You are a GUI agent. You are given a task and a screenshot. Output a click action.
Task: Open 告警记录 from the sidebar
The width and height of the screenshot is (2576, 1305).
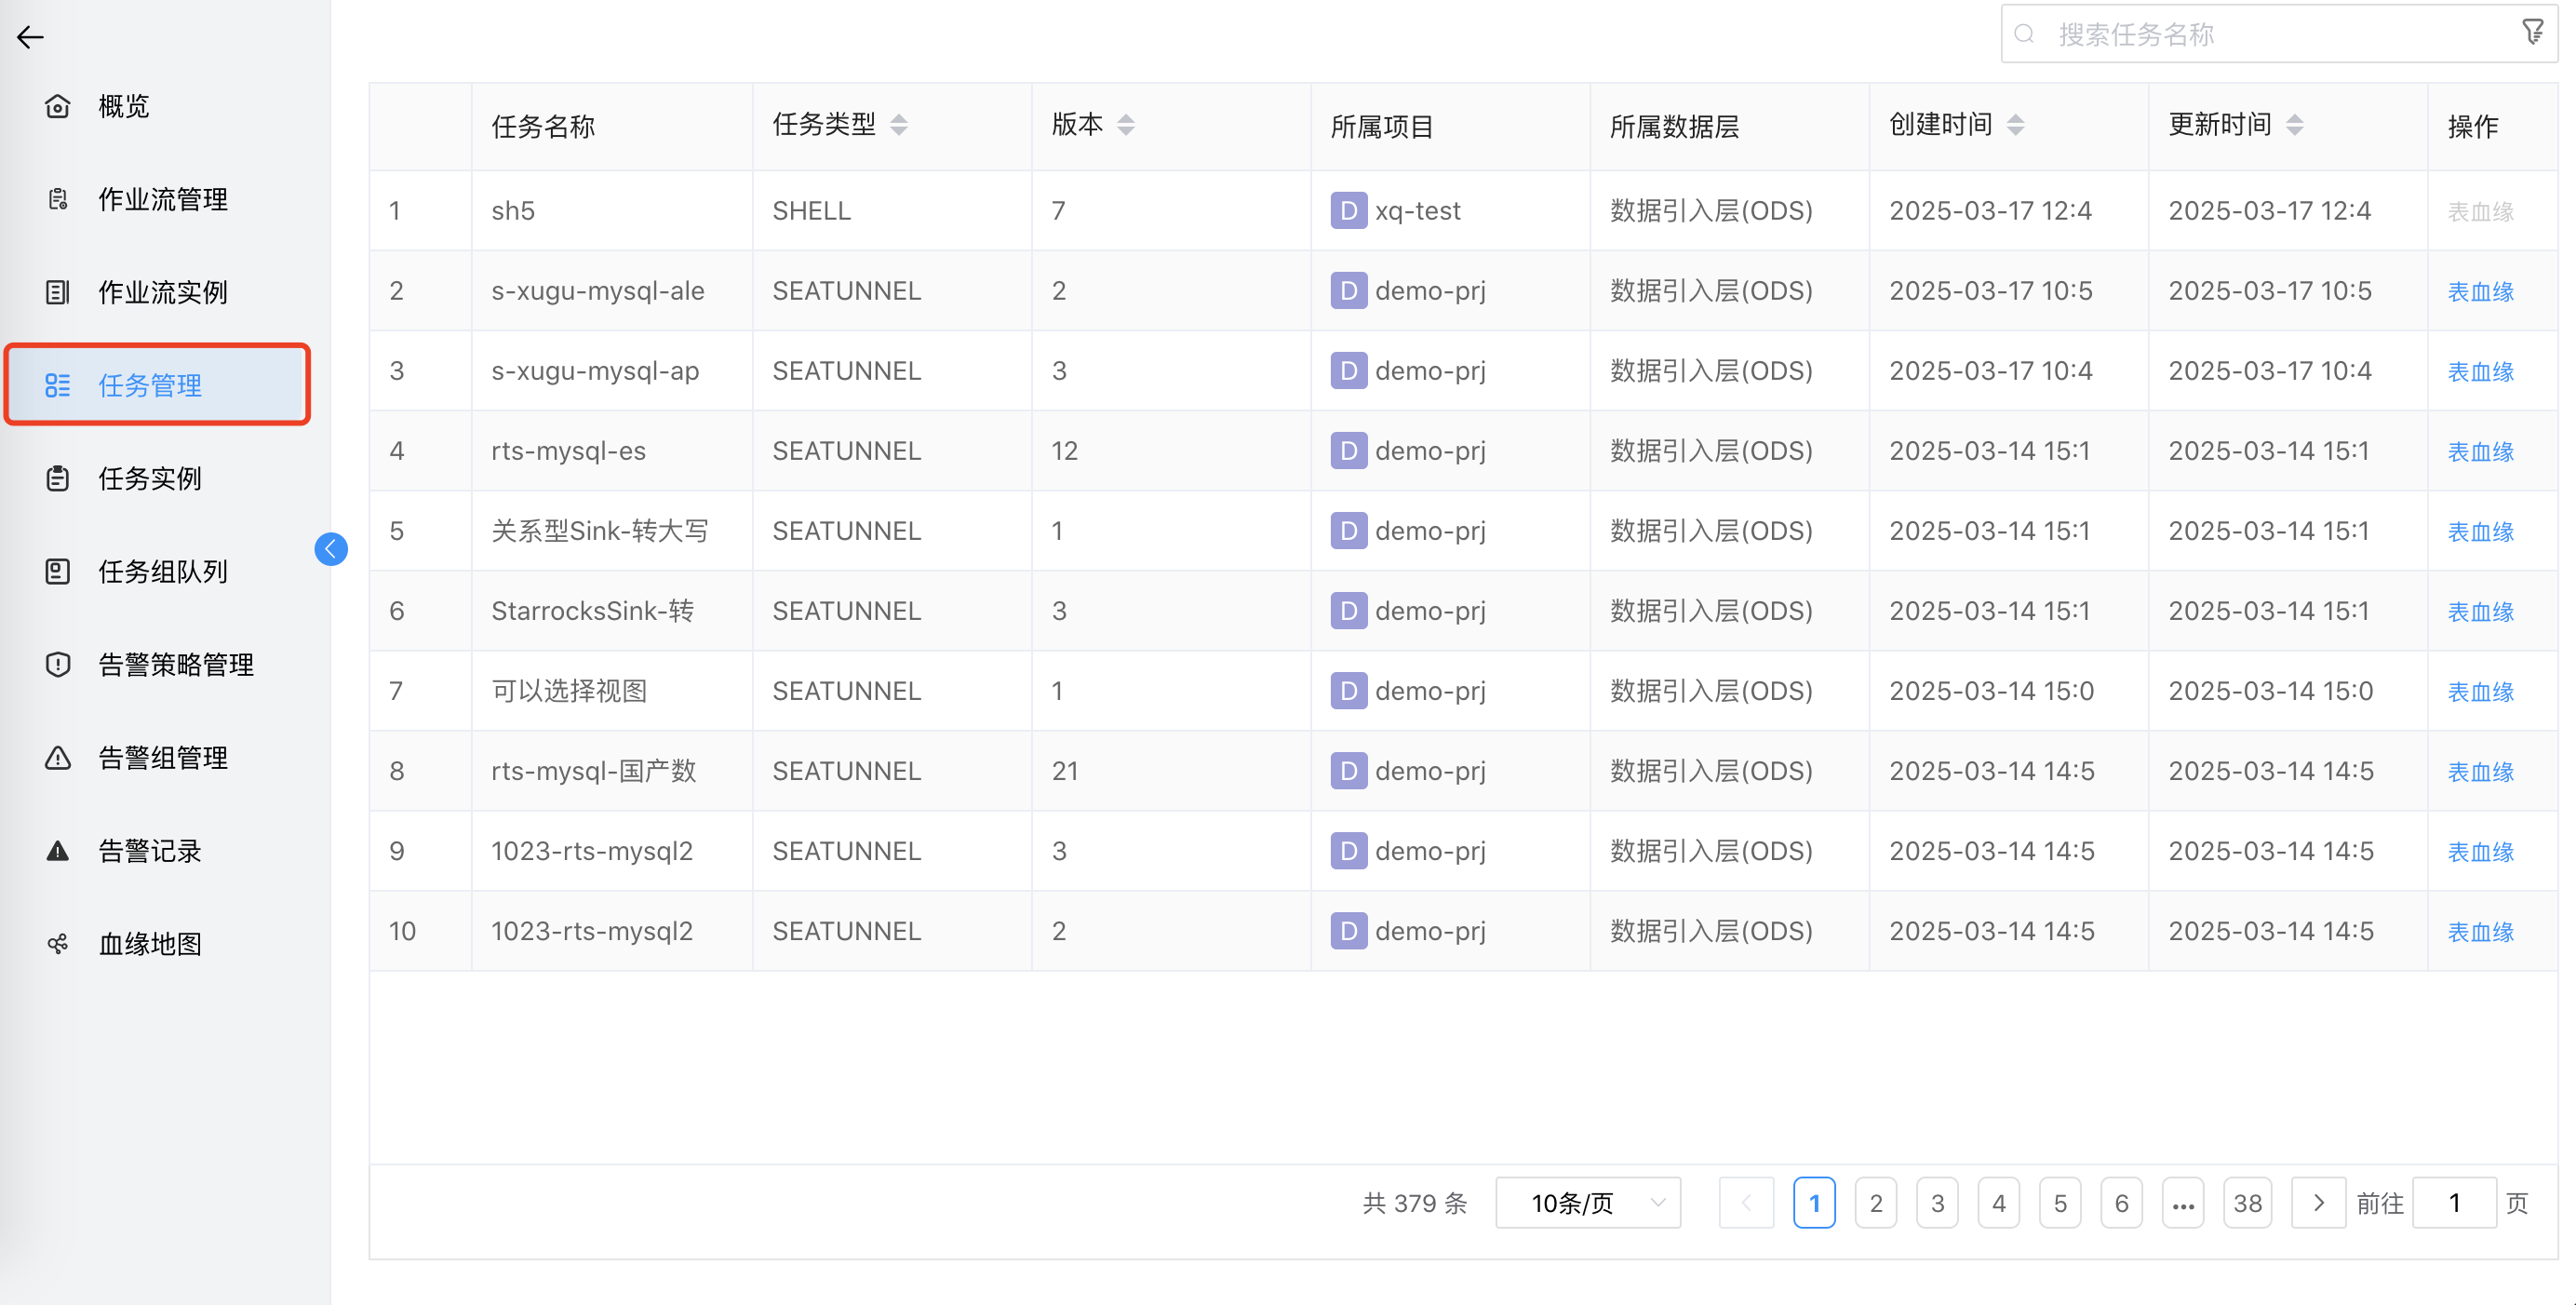tap(148, 850)
